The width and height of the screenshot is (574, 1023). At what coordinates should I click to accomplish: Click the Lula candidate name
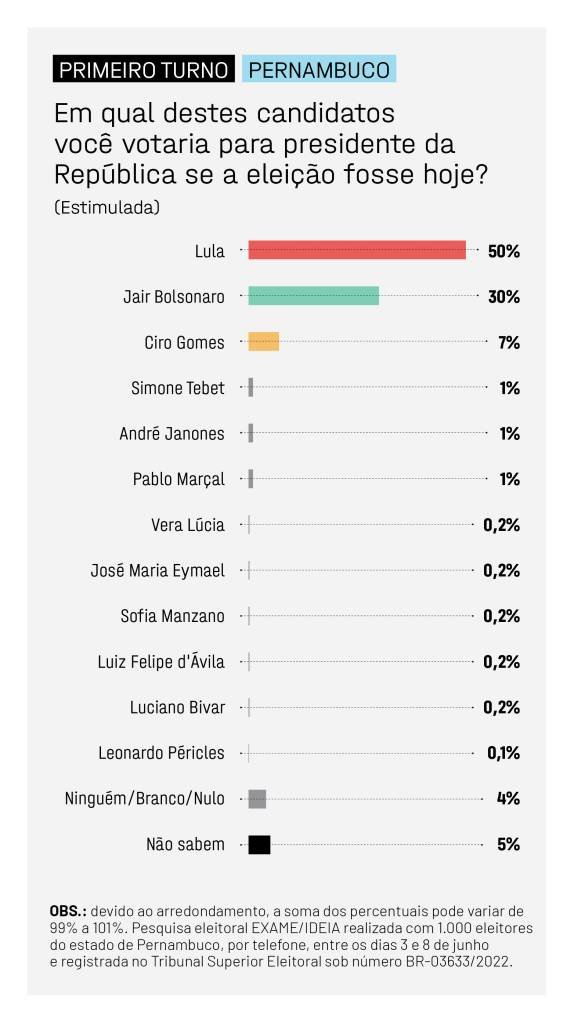(x=209, y=251)
